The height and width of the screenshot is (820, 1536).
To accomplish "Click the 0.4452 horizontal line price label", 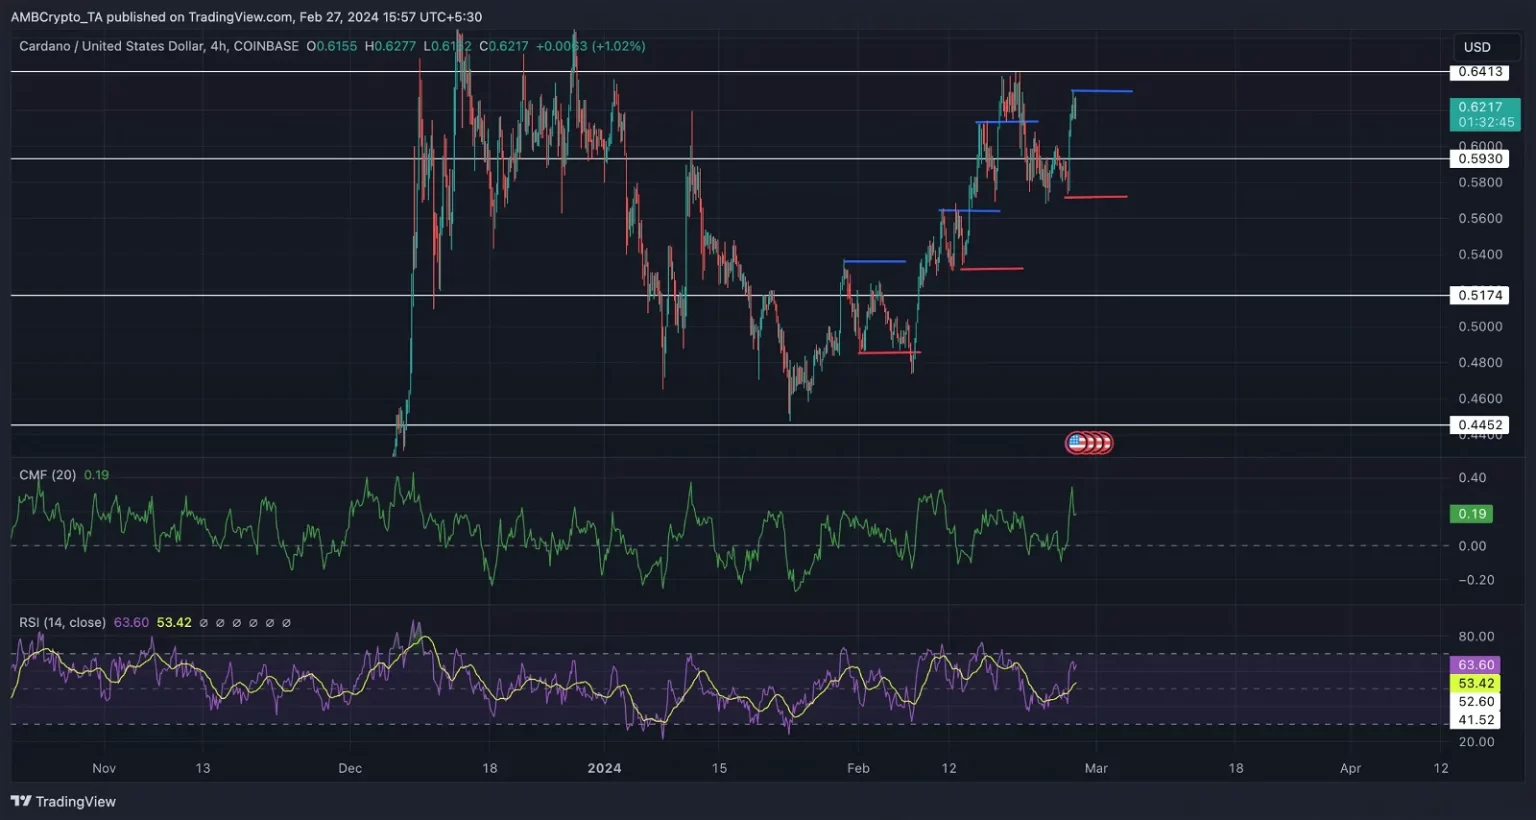I will point(1479,425).
